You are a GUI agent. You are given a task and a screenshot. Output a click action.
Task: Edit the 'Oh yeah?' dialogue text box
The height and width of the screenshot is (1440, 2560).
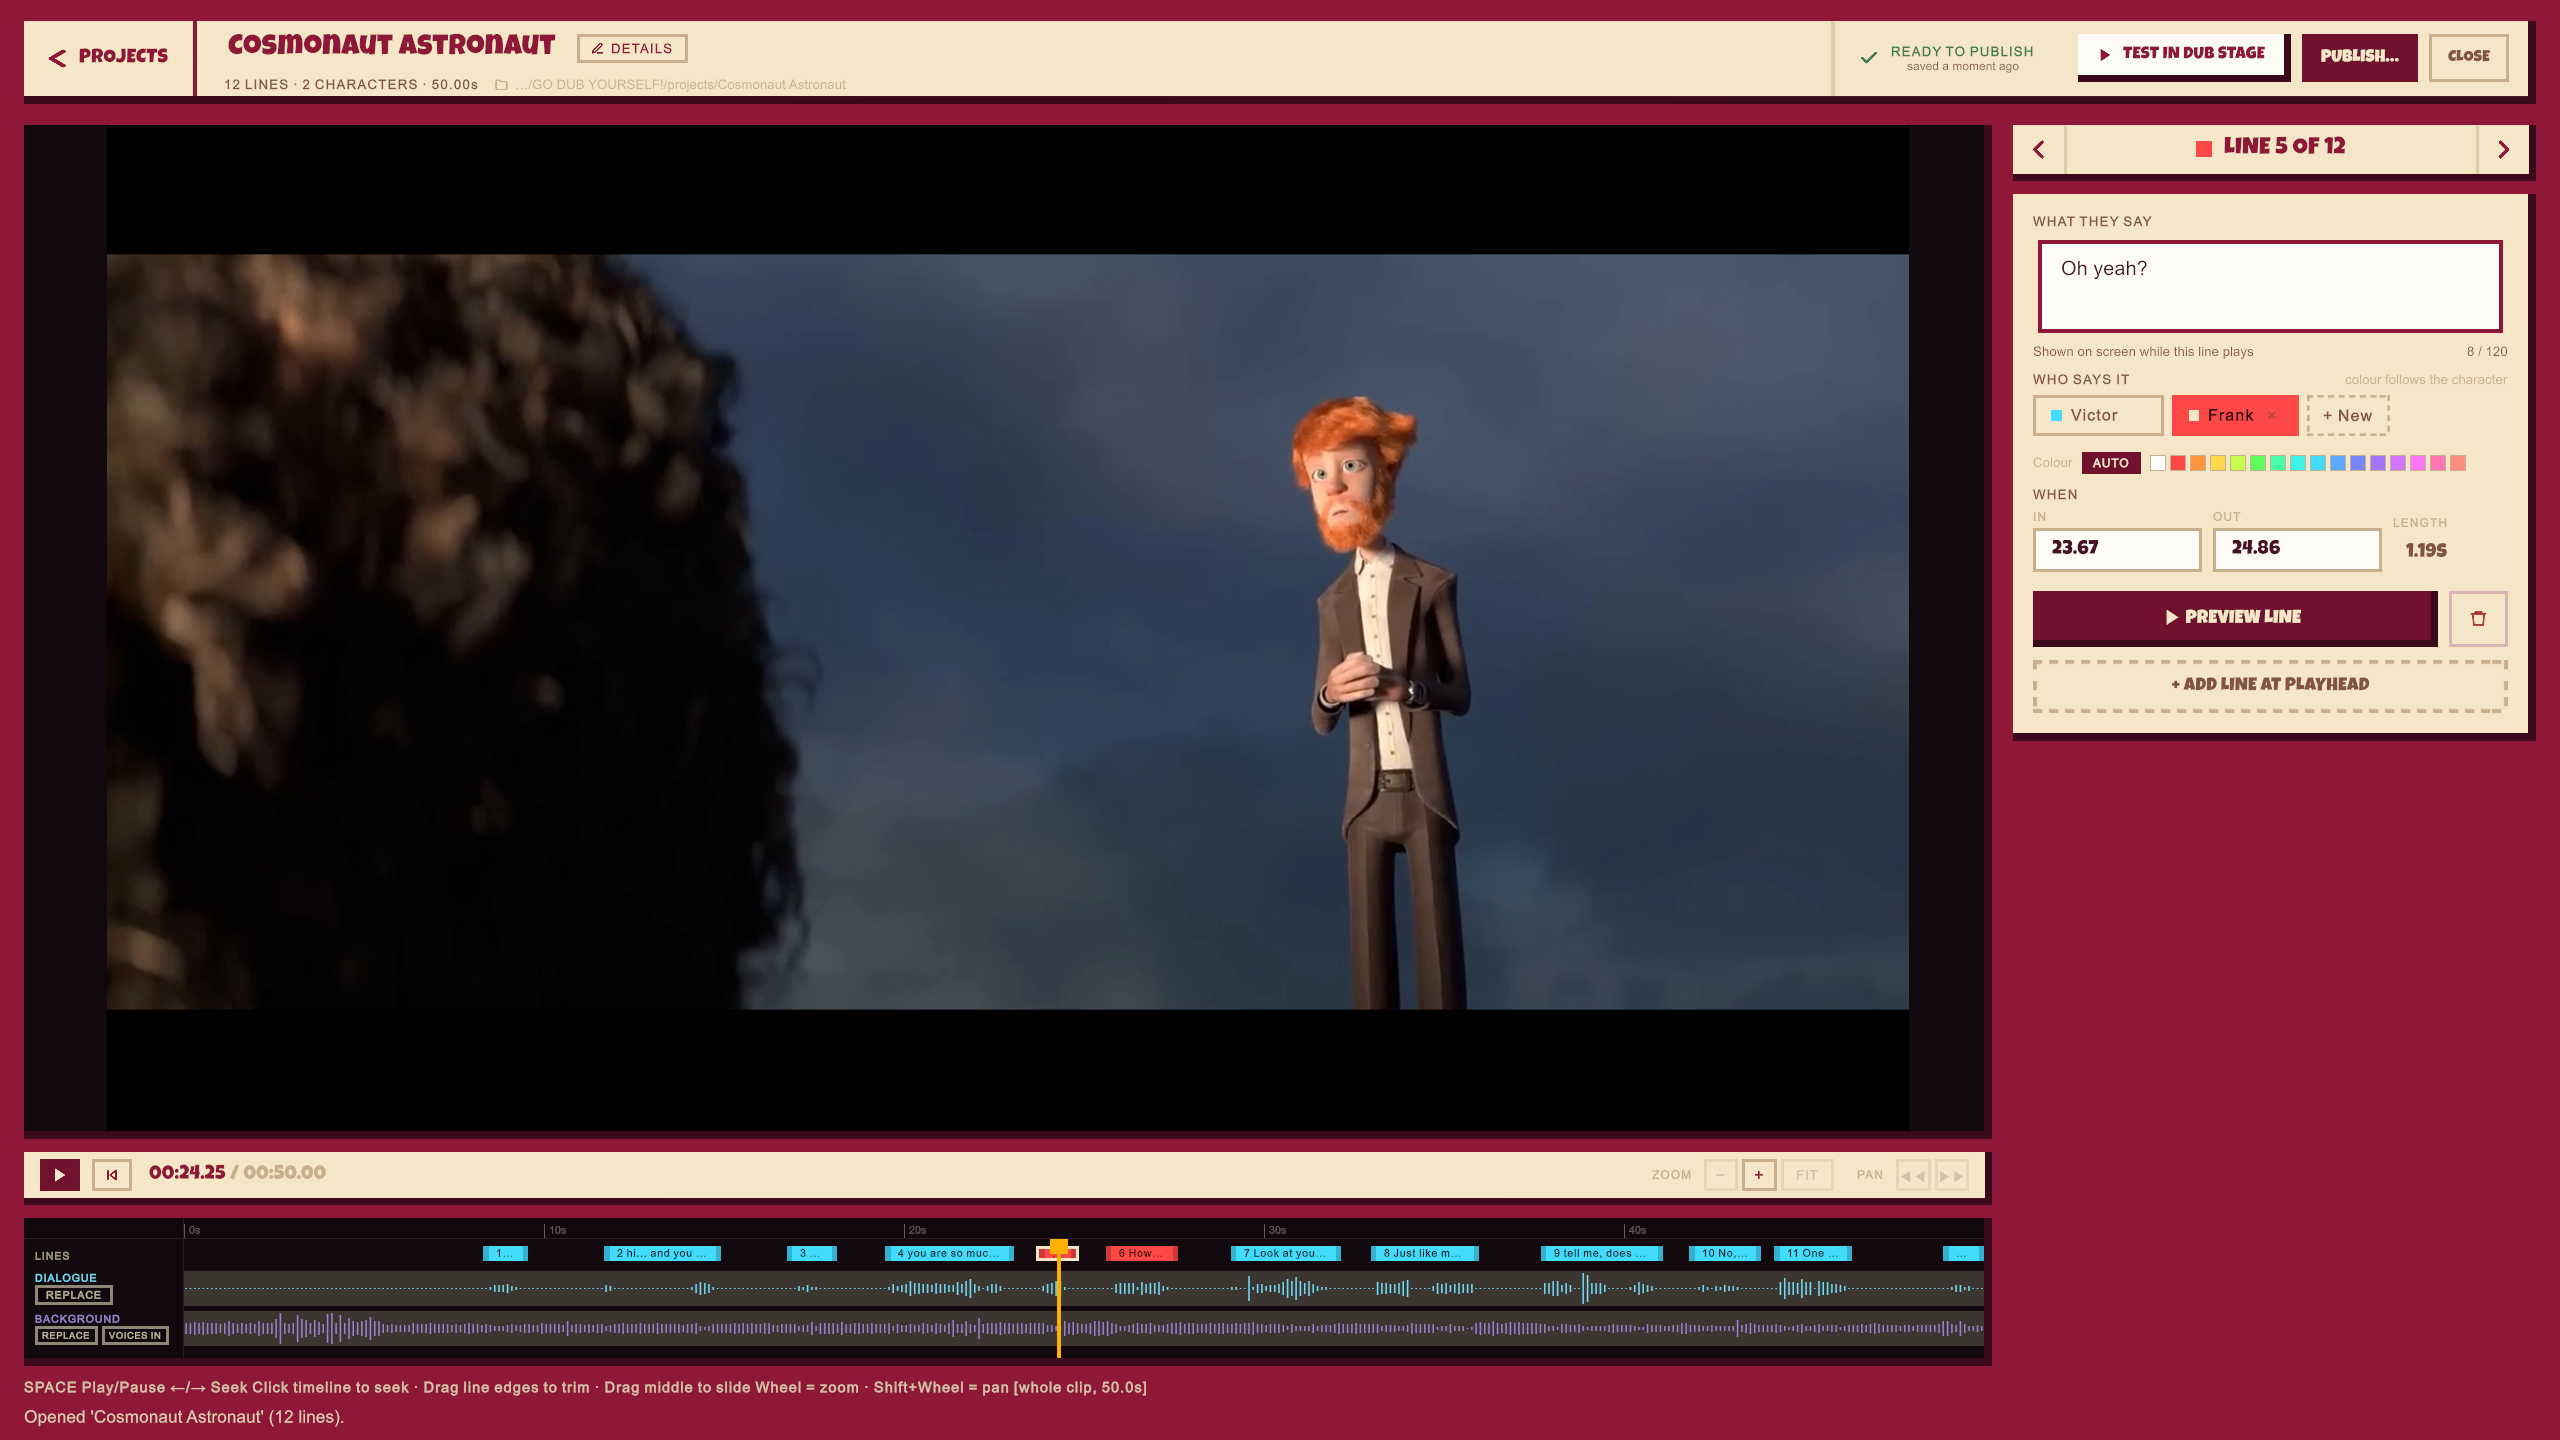[2269, 286]
